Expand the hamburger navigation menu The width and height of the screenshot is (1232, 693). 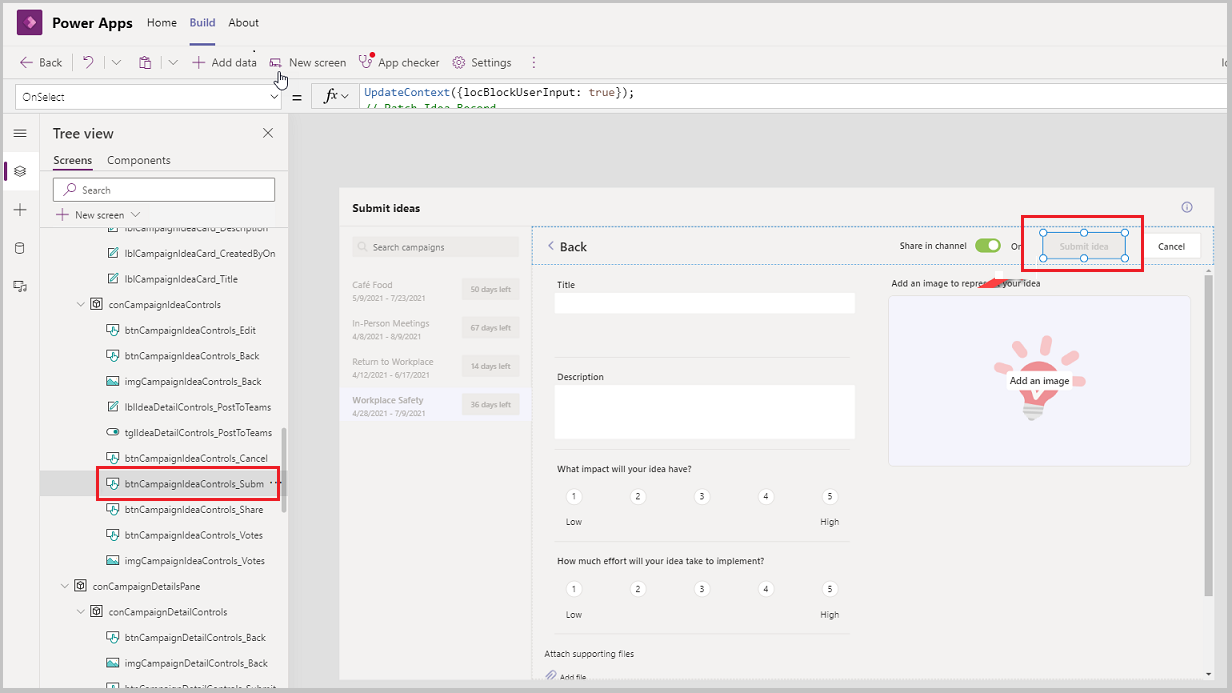click(x=20, y=133)
